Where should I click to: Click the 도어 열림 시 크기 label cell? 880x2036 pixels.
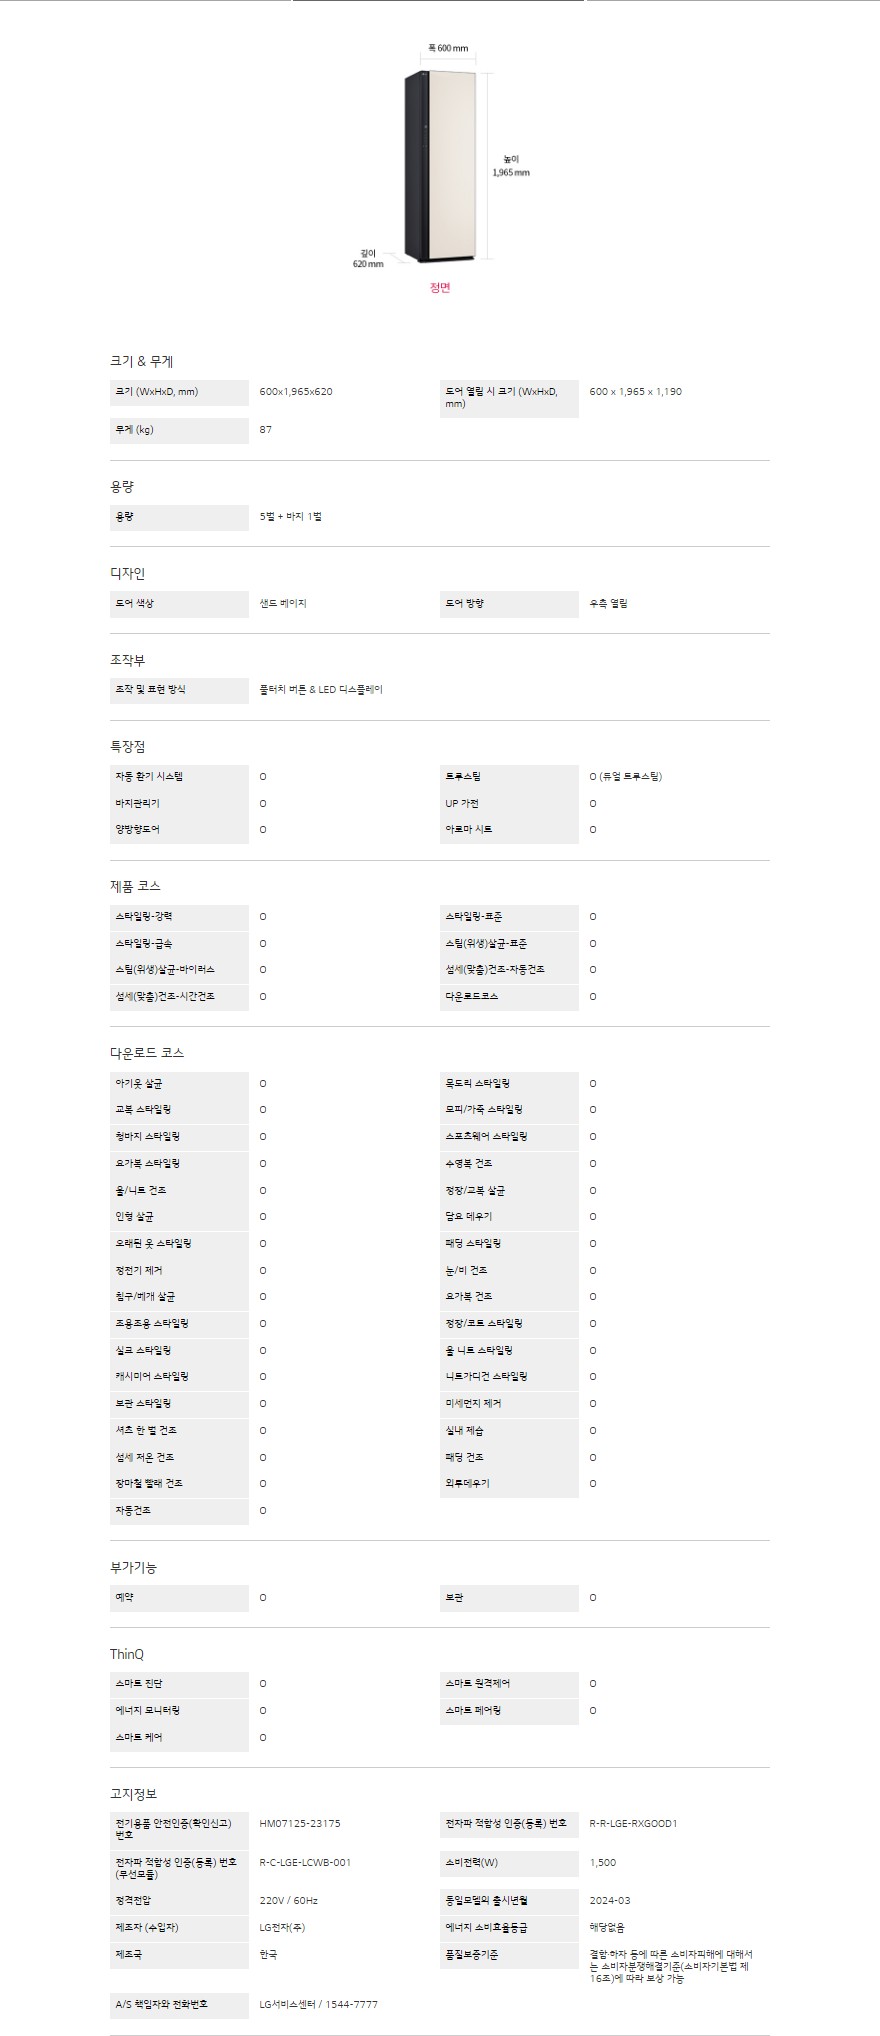tap(508, 398)
